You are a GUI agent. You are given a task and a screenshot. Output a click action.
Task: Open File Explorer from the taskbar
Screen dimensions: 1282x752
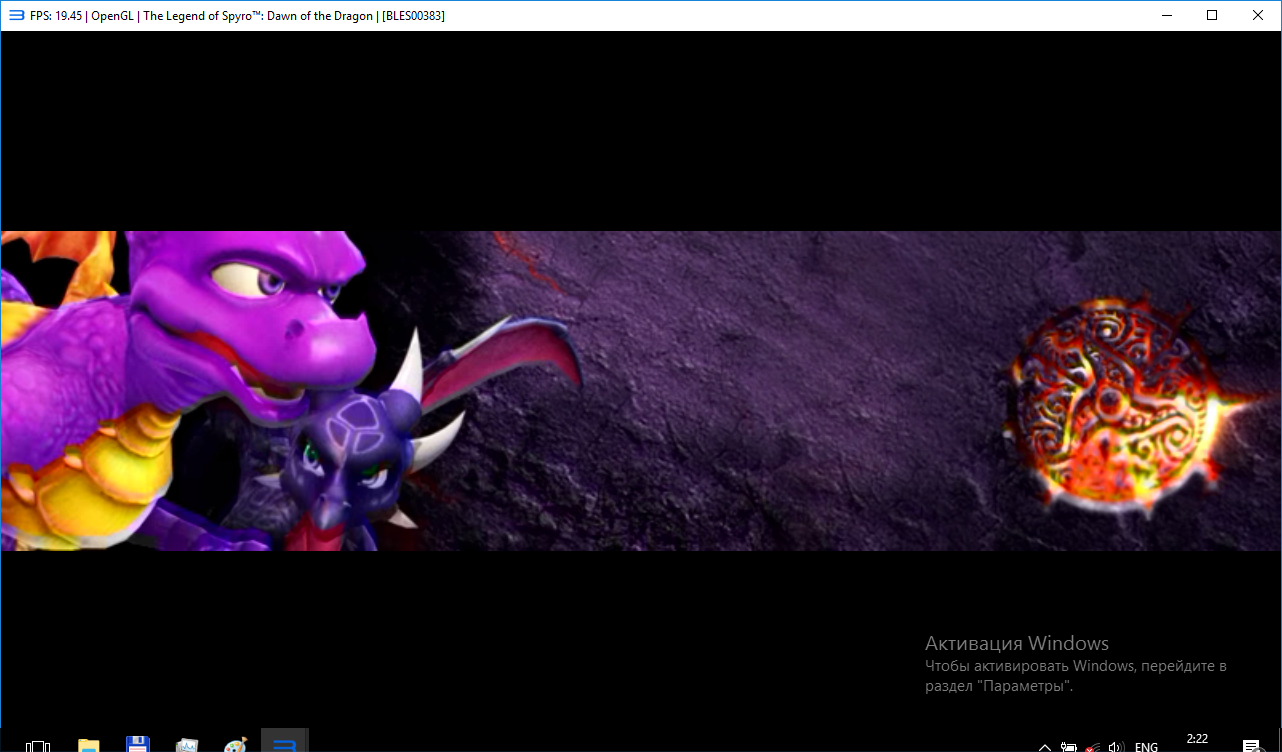(89, 745)
